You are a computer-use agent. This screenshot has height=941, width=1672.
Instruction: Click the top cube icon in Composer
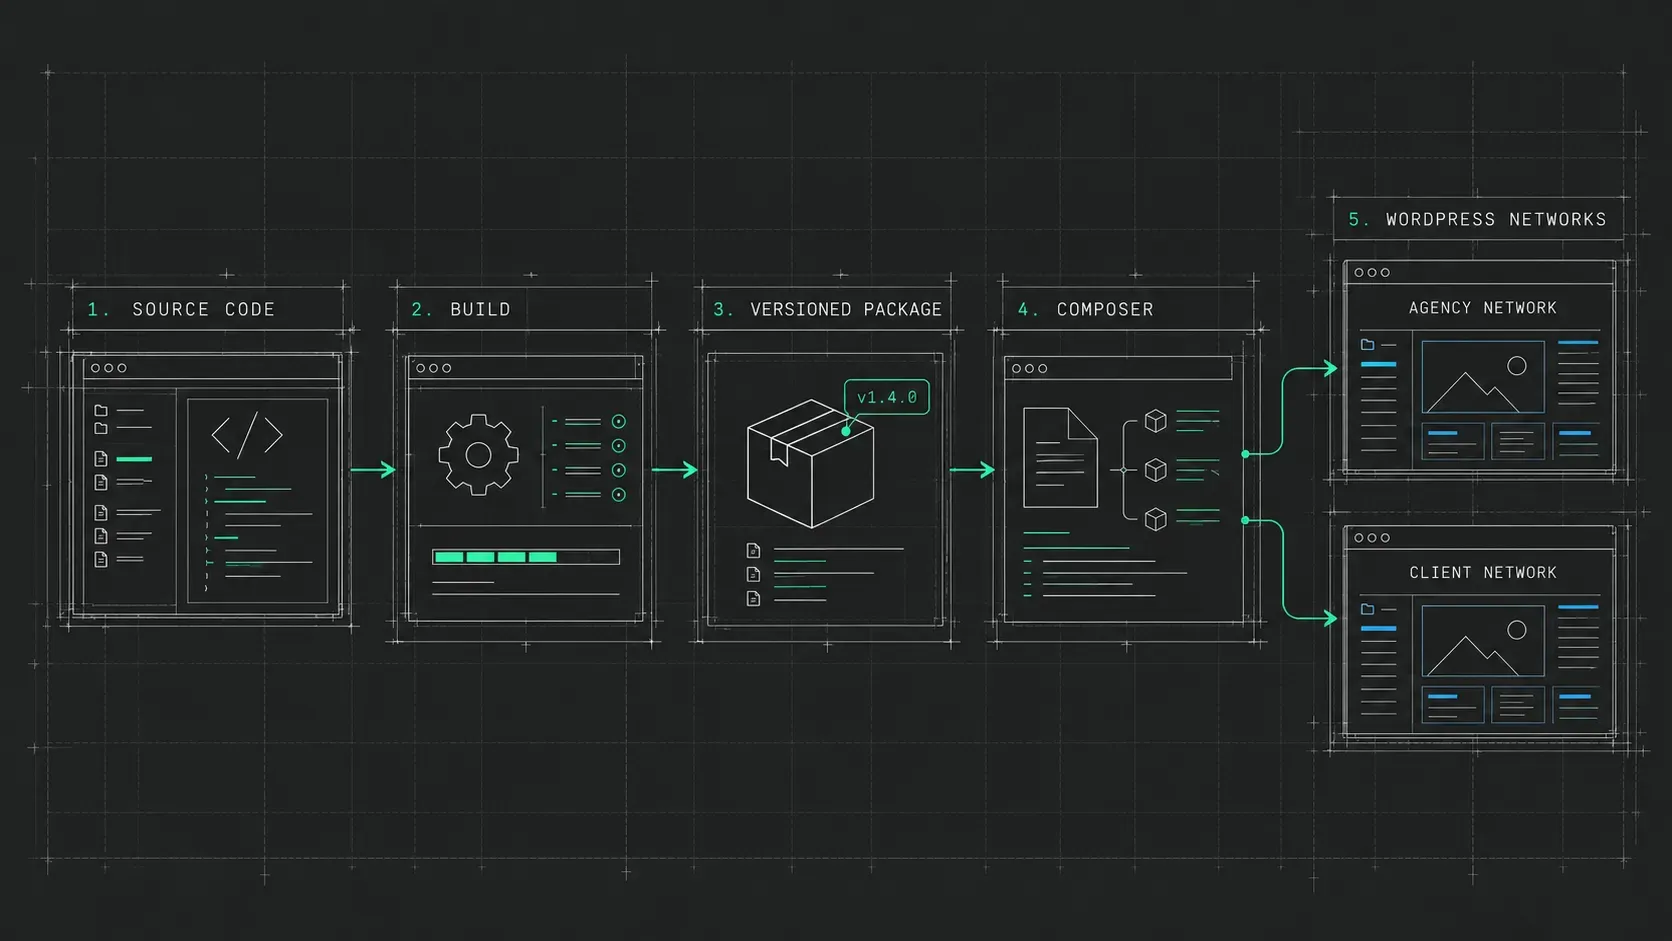tap(1156, 421)
